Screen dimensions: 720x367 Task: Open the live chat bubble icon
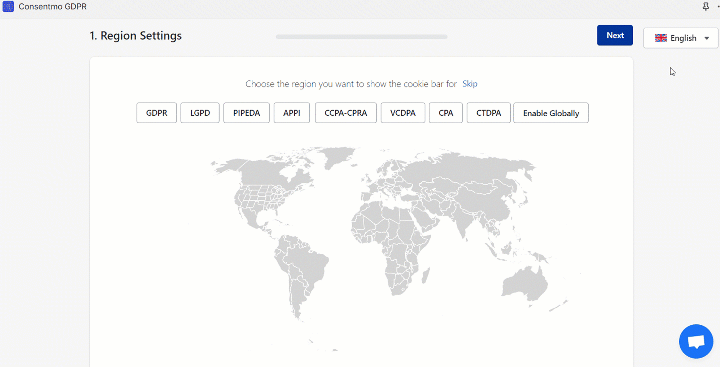(696, 341)
